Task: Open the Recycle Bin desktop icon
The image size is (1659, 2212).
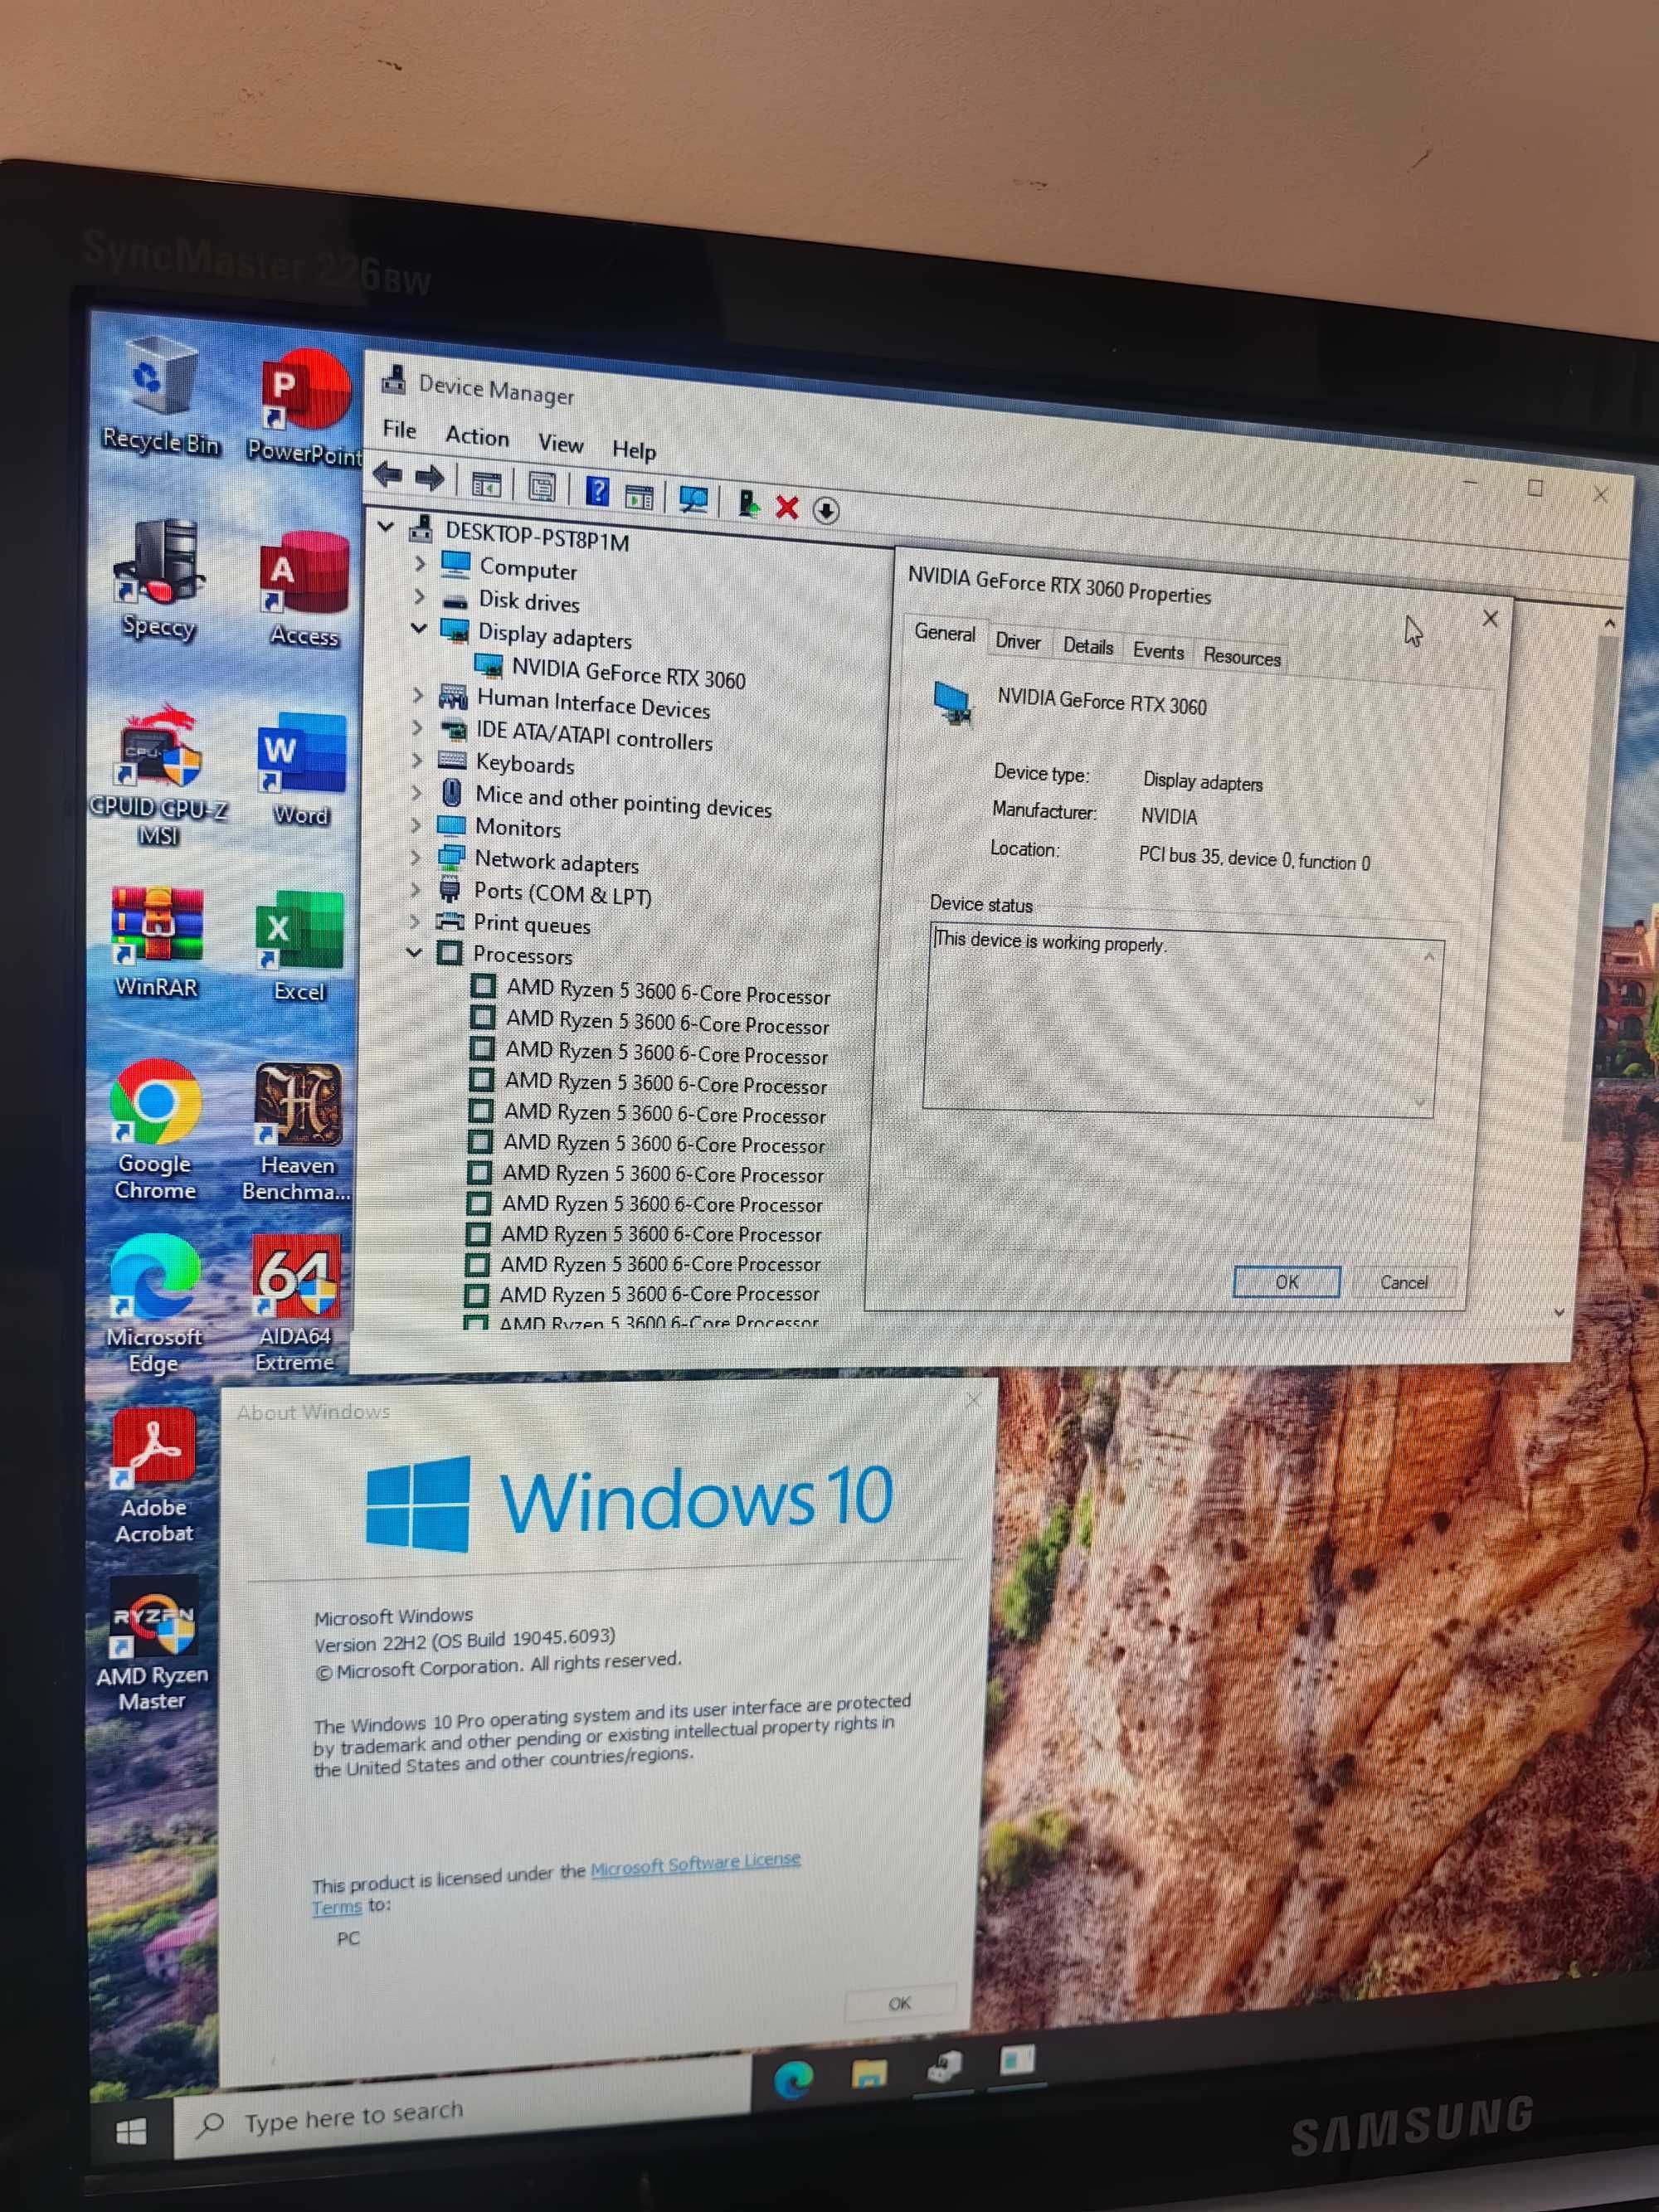Action: [x=160, y=396]
